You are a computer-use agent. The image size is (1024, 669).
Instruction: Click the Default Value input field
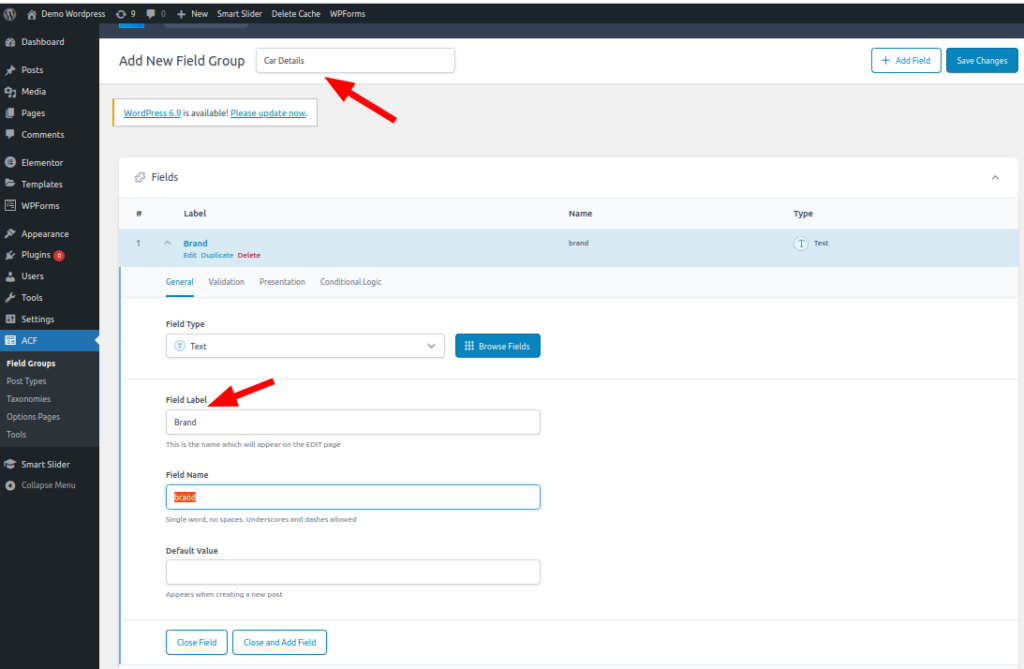click(353, 572)
